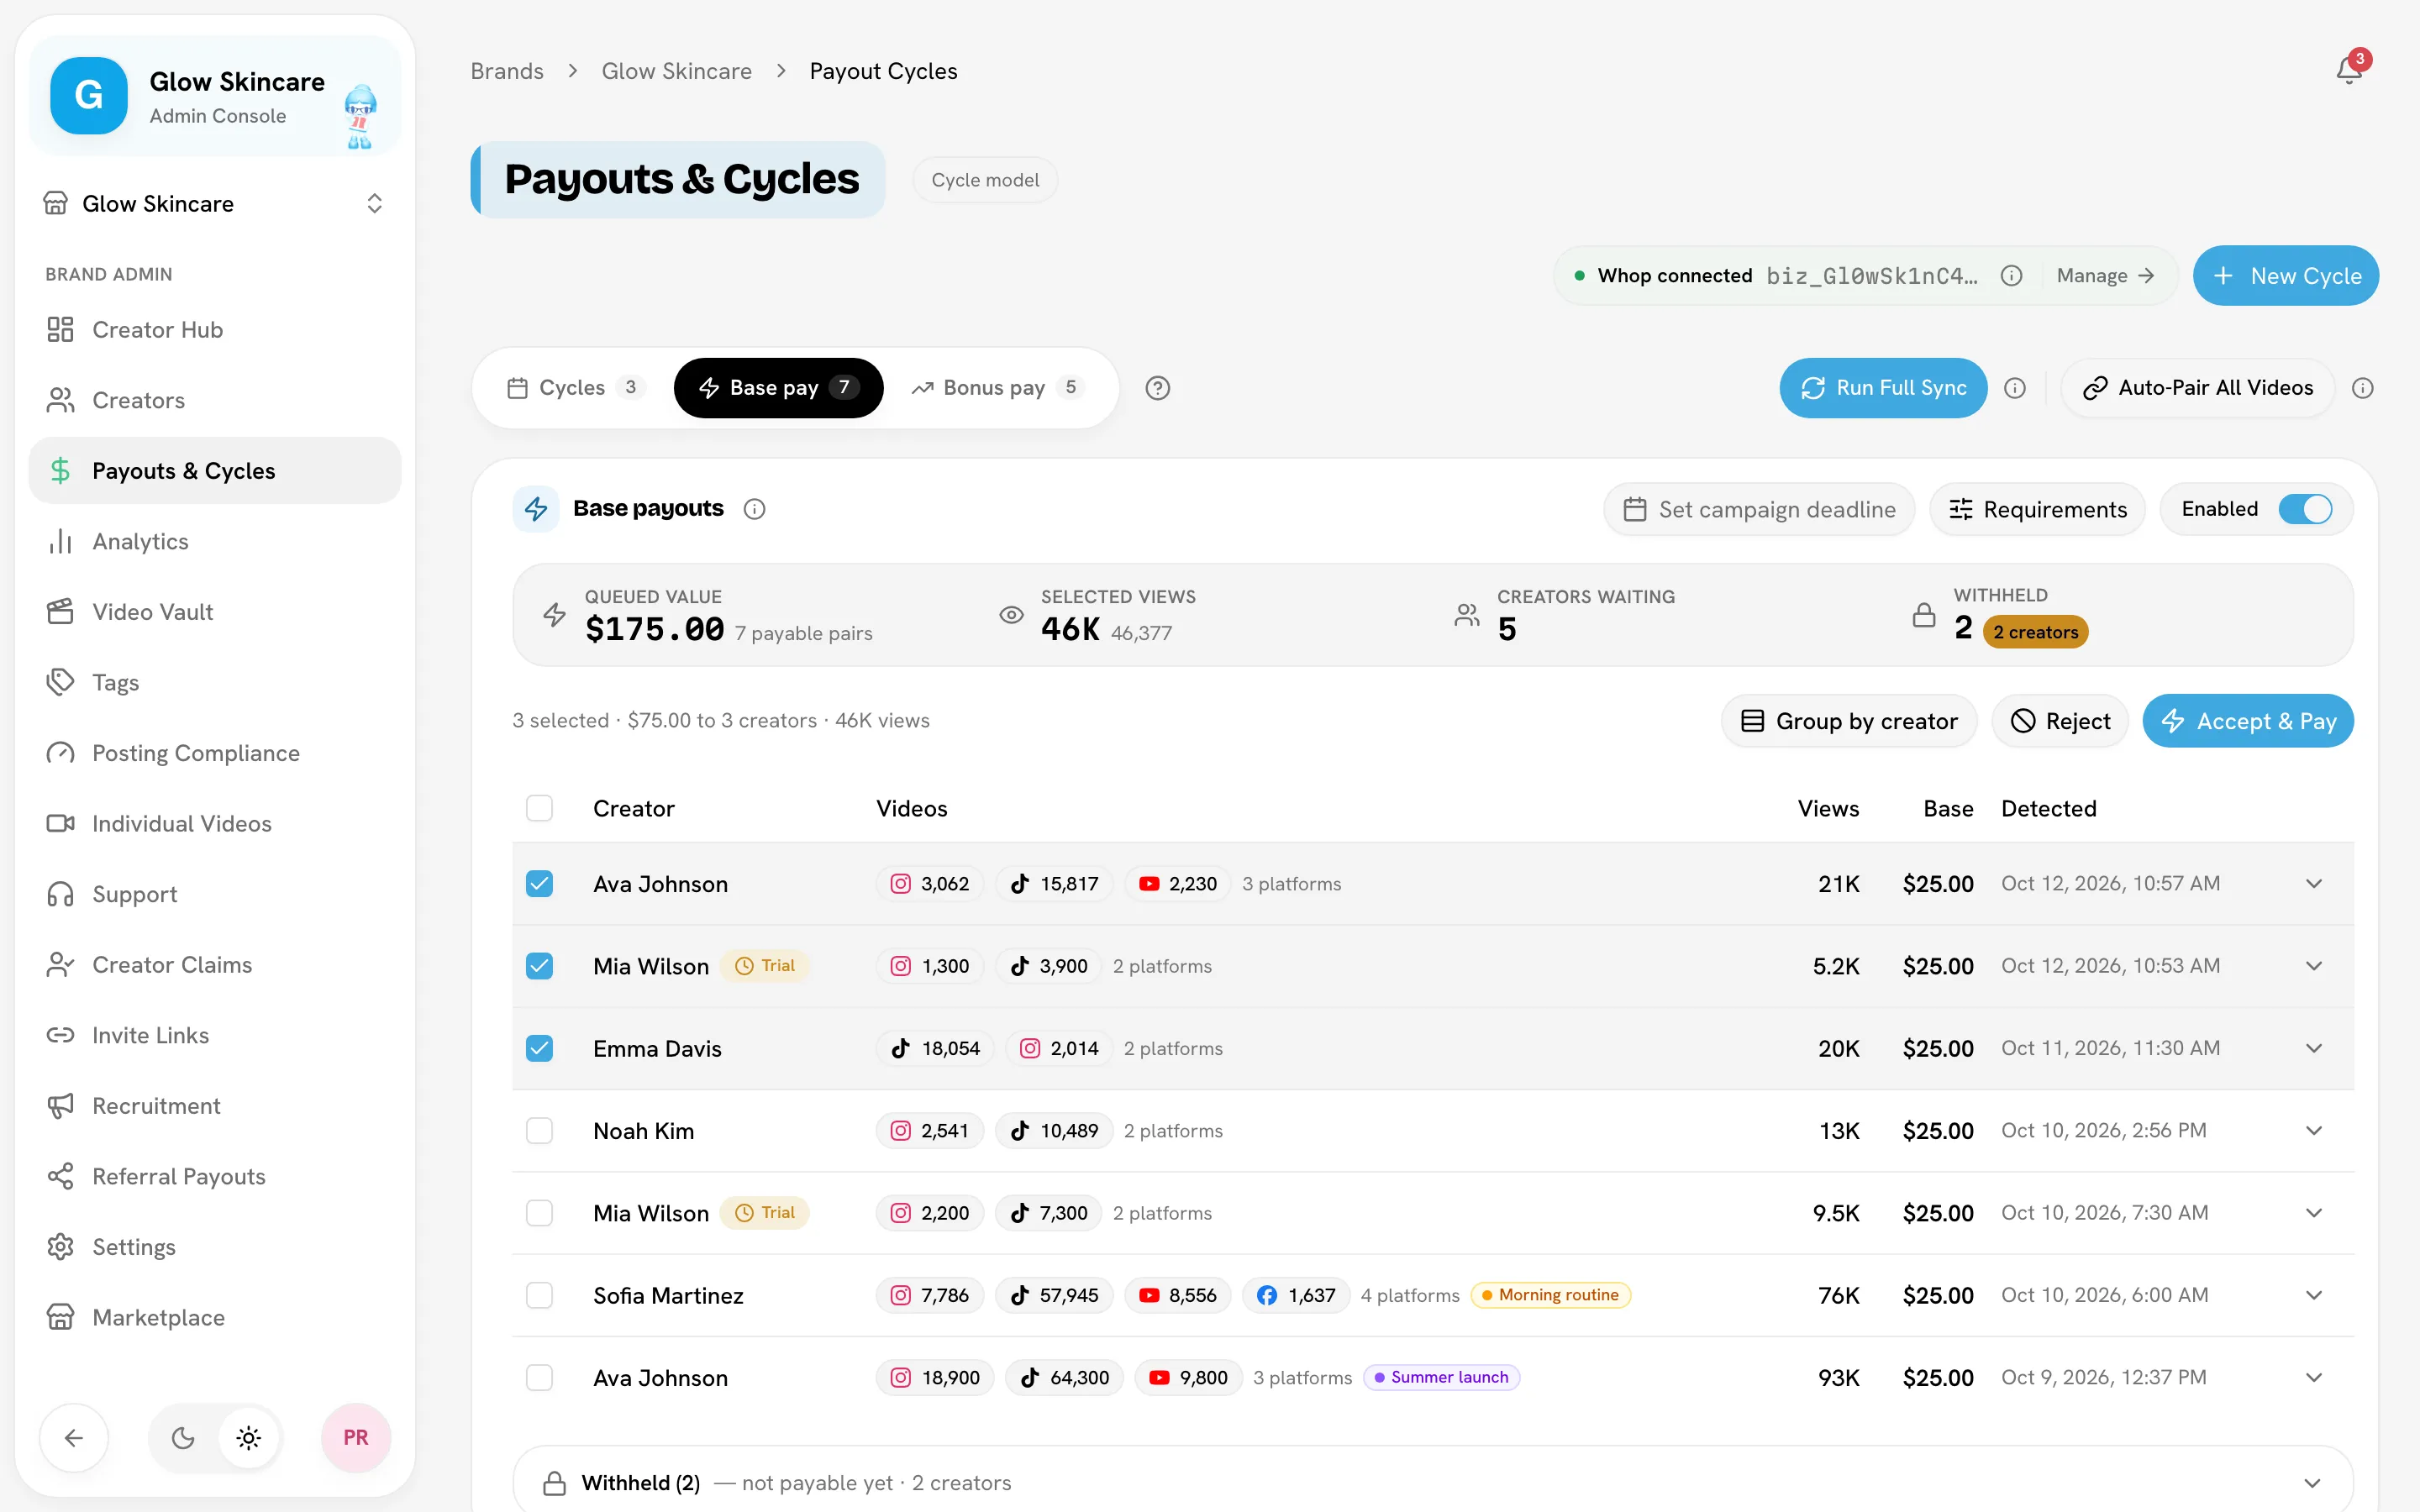Open the notifications bell
The height and width of the screenshot is (1512, 2420).
pos(2349,70)
